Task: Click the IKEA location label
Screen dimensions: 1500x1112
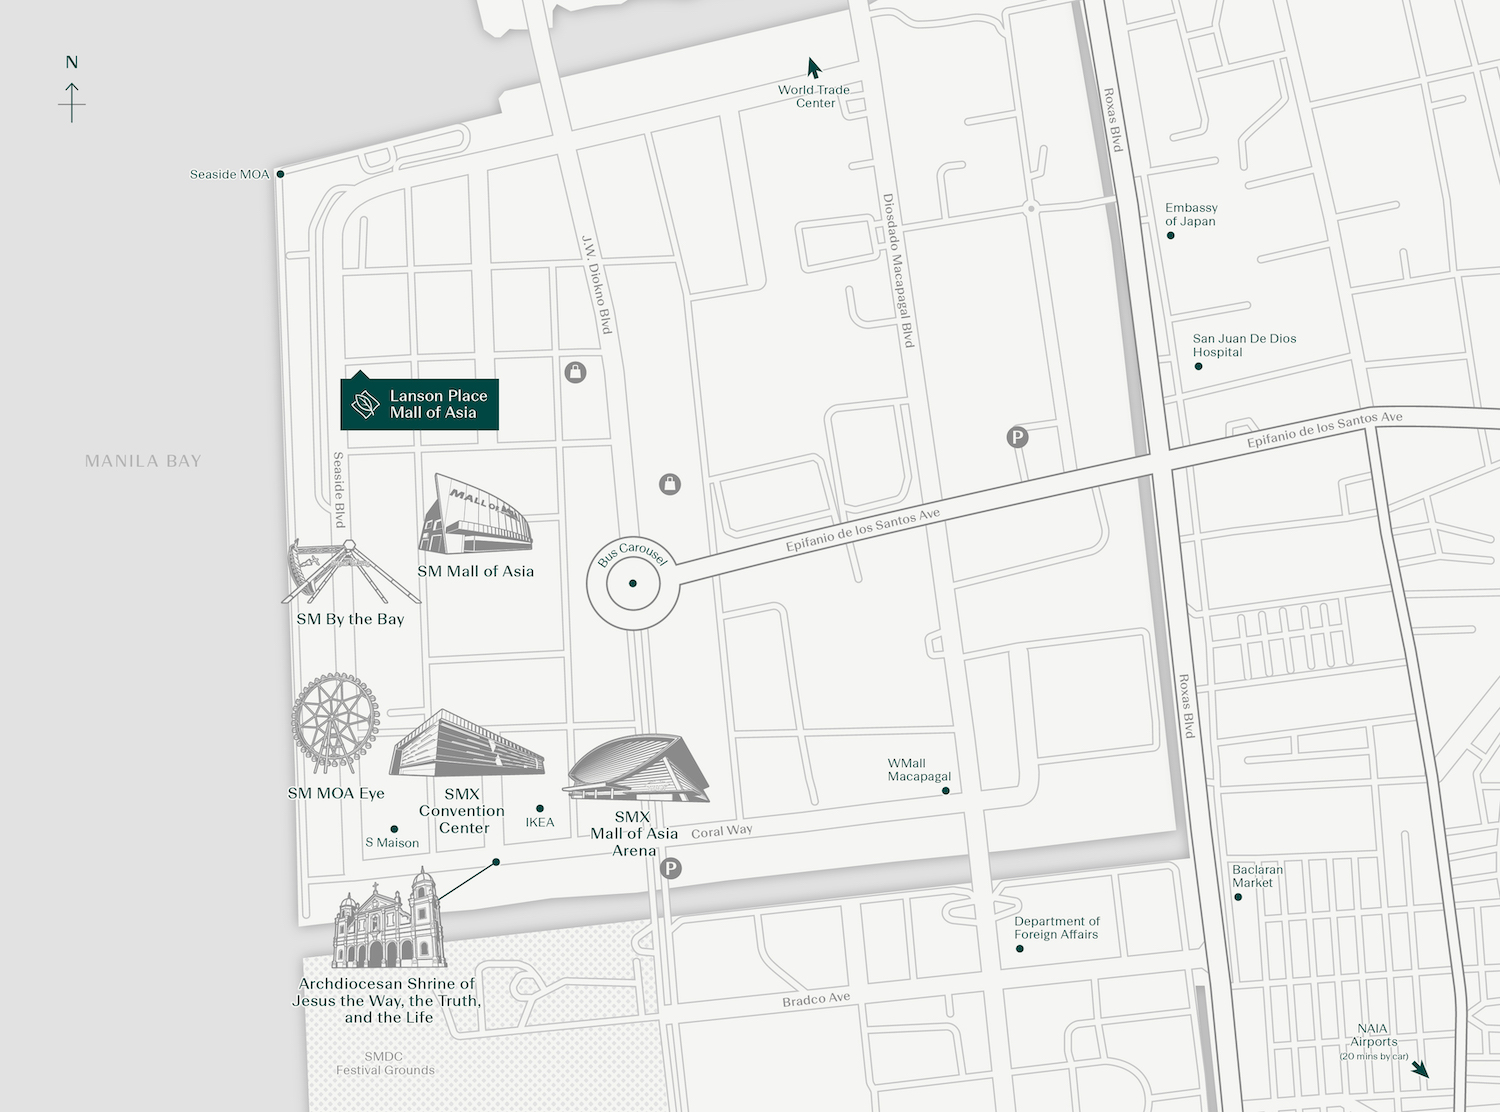Action: (540, 822)
